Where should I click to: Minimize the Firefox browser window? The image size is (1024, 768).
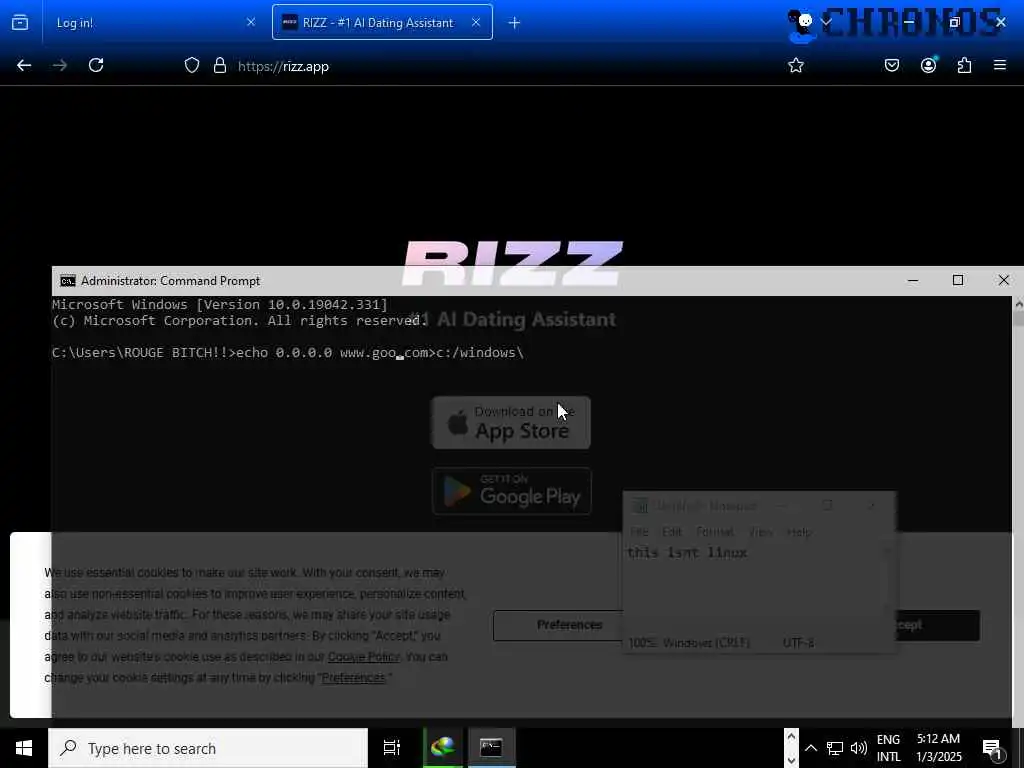(x=908, y=22)
